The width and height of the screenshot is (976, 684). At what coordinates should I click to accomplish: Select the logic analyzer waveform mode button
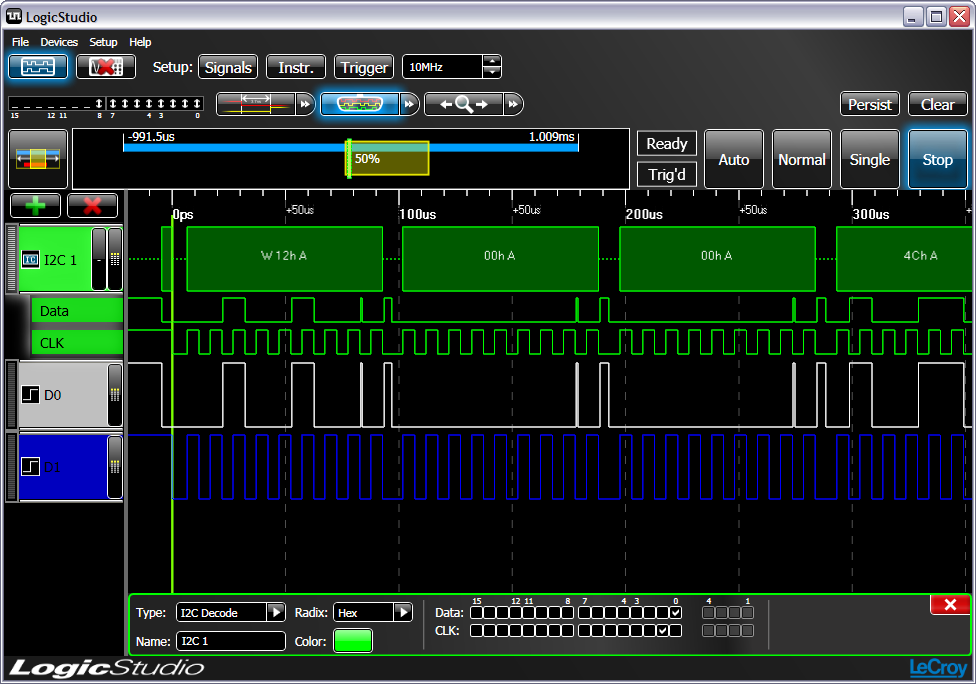coord(38,67)
